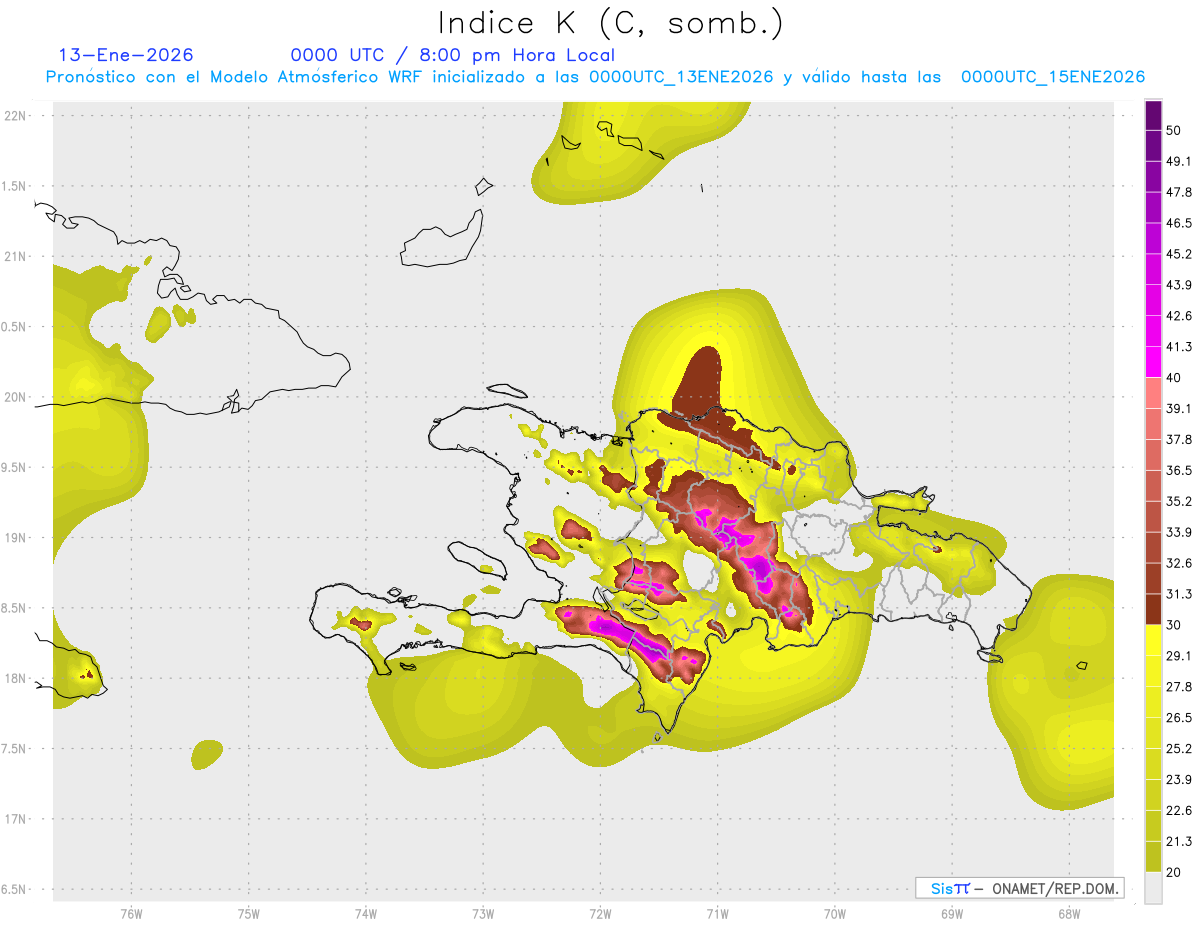Select the date label '13-Ene-2026'

126,55
